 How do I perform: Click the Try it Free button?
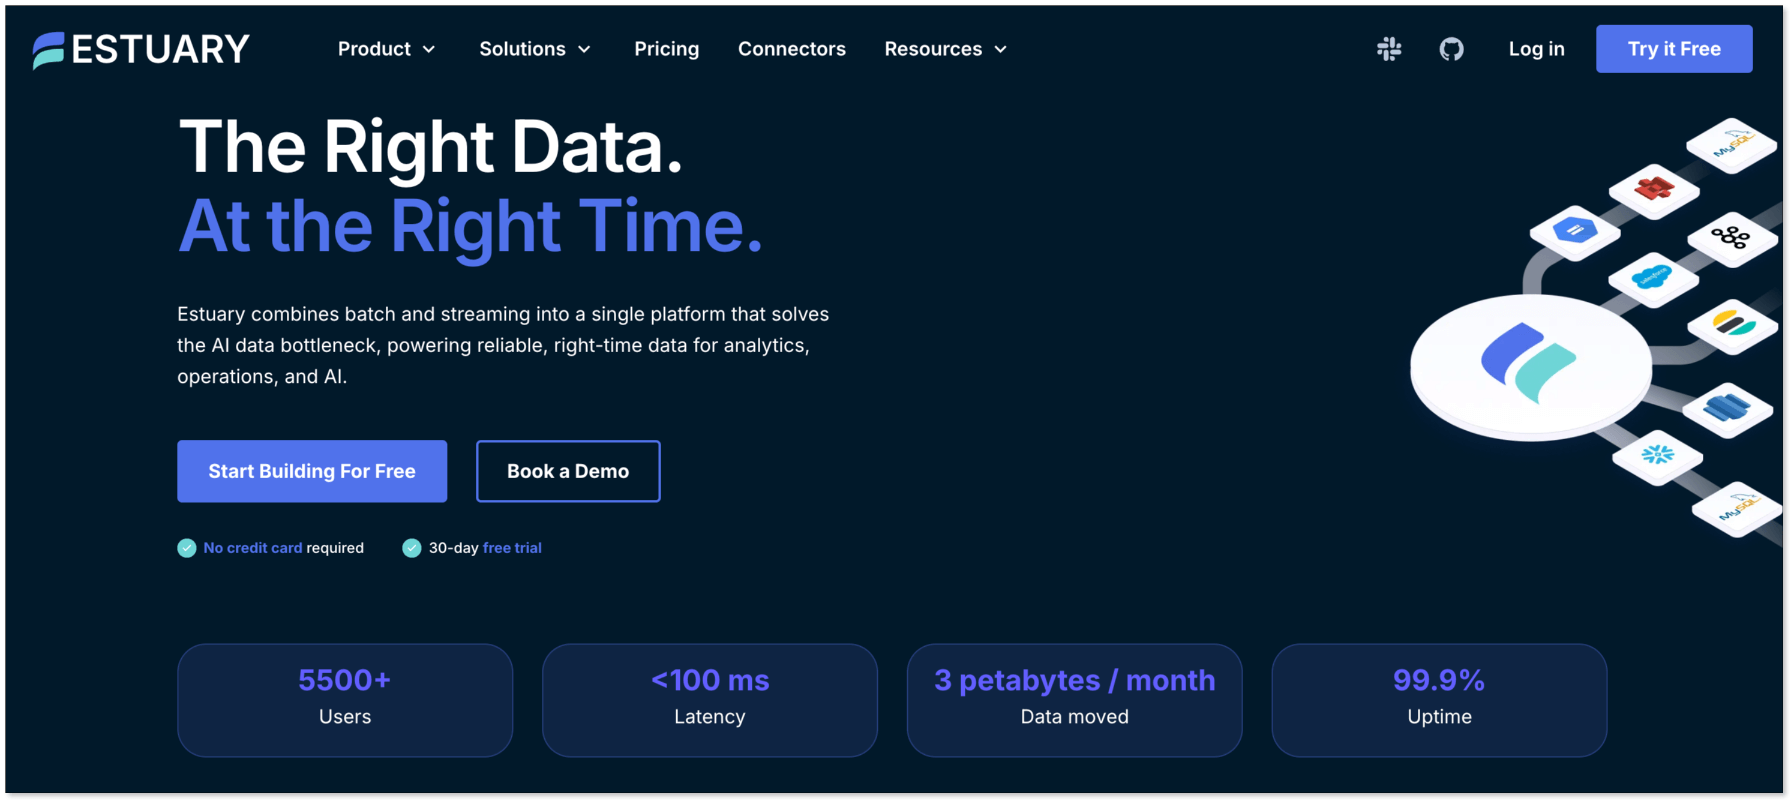click(1673, 49)
